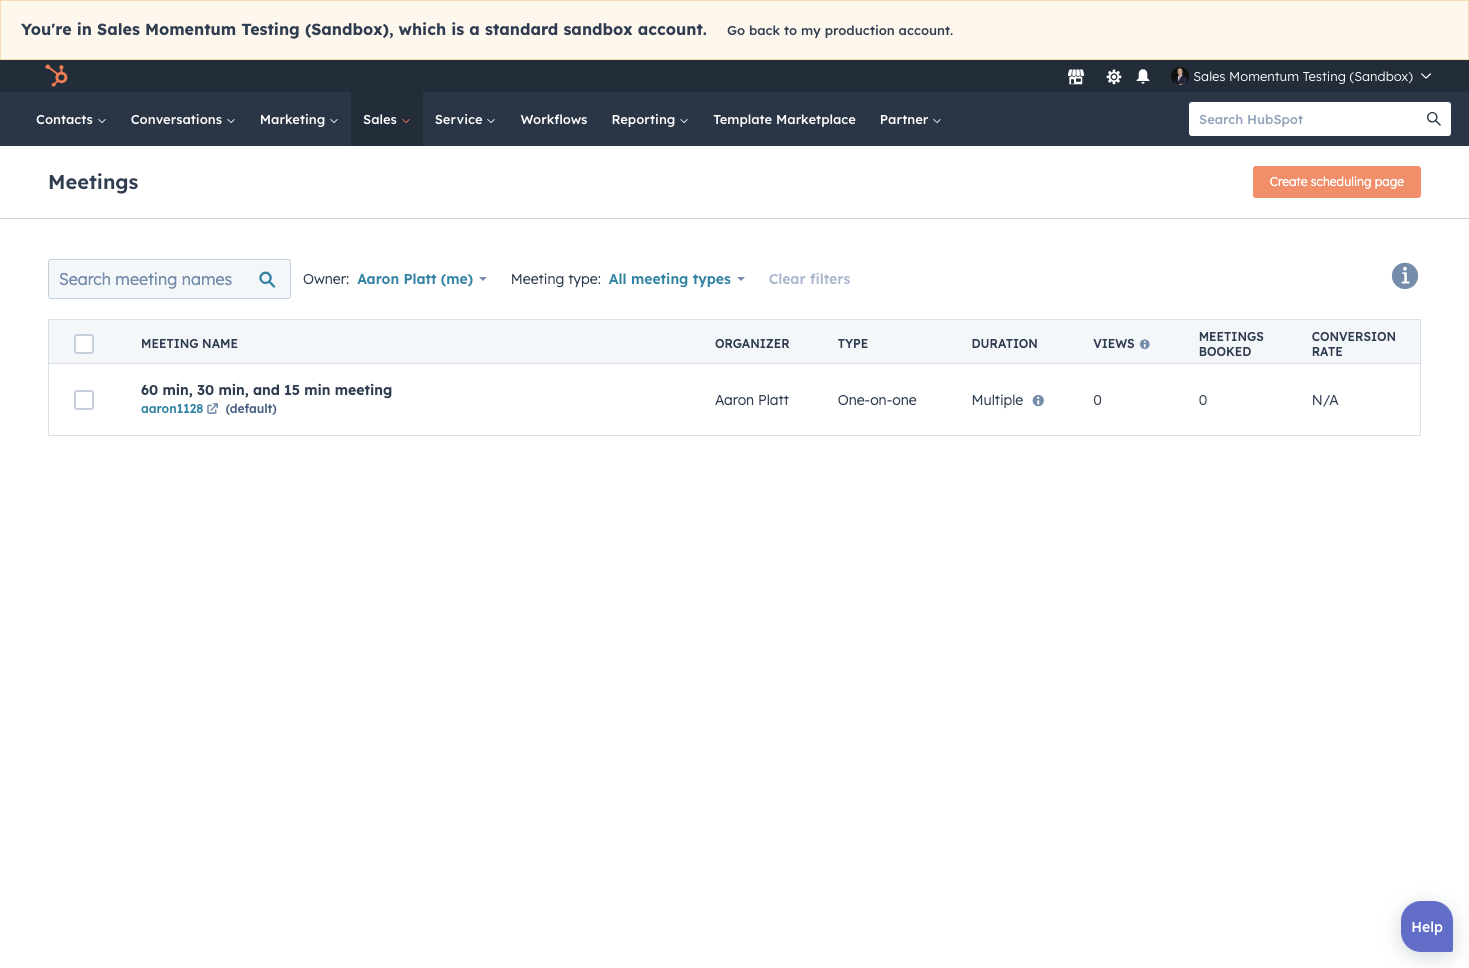Open the Help chat button
Viewport: 1469px width, 968px height.
1427,927
